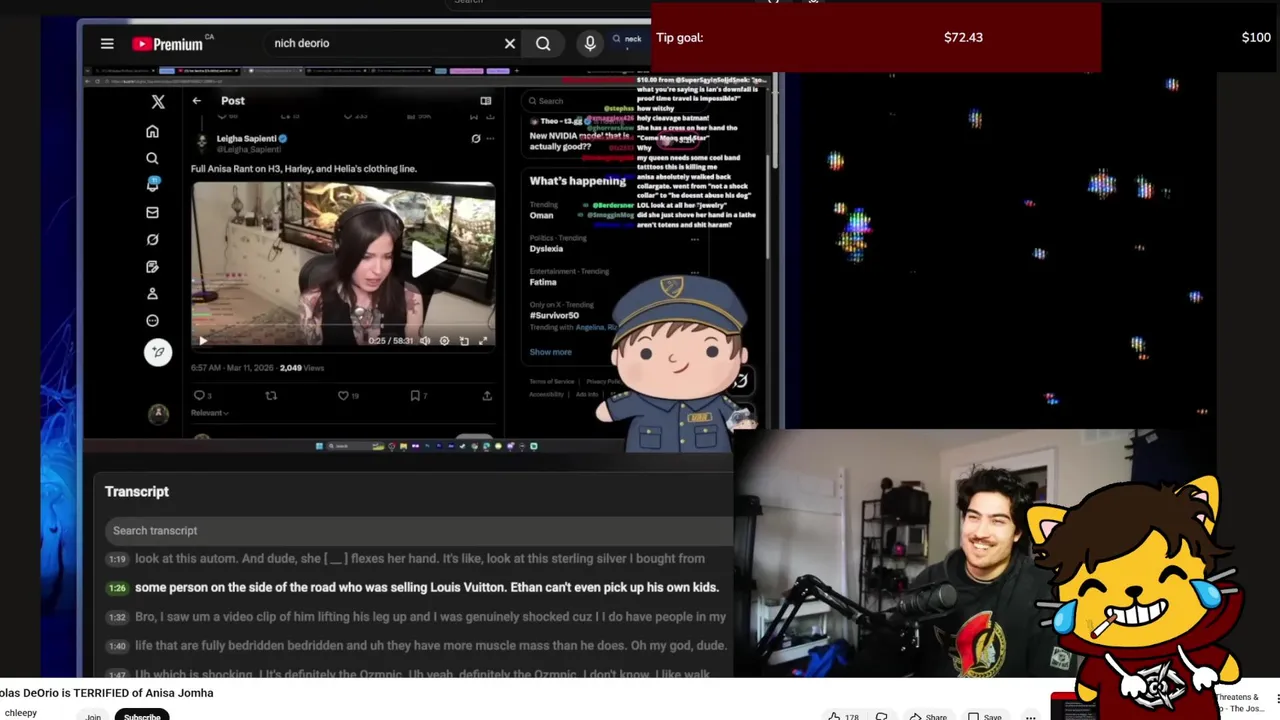
Task: Open the Dyslexia trending topic
Action: click(546, 248)
